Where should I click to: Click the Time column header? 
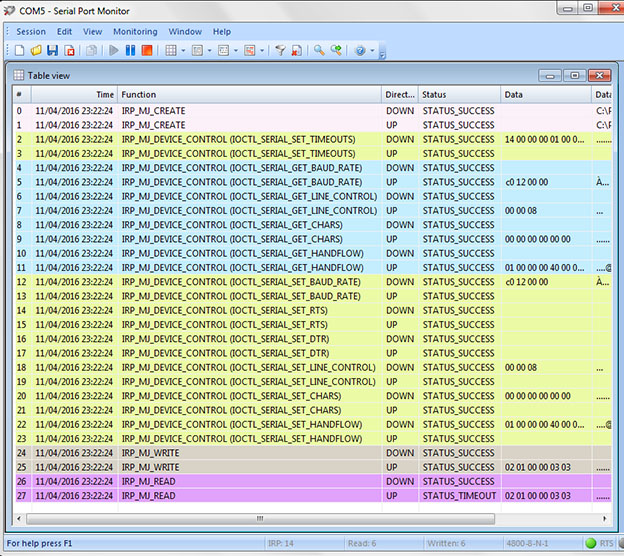click(x=74, y=95)
